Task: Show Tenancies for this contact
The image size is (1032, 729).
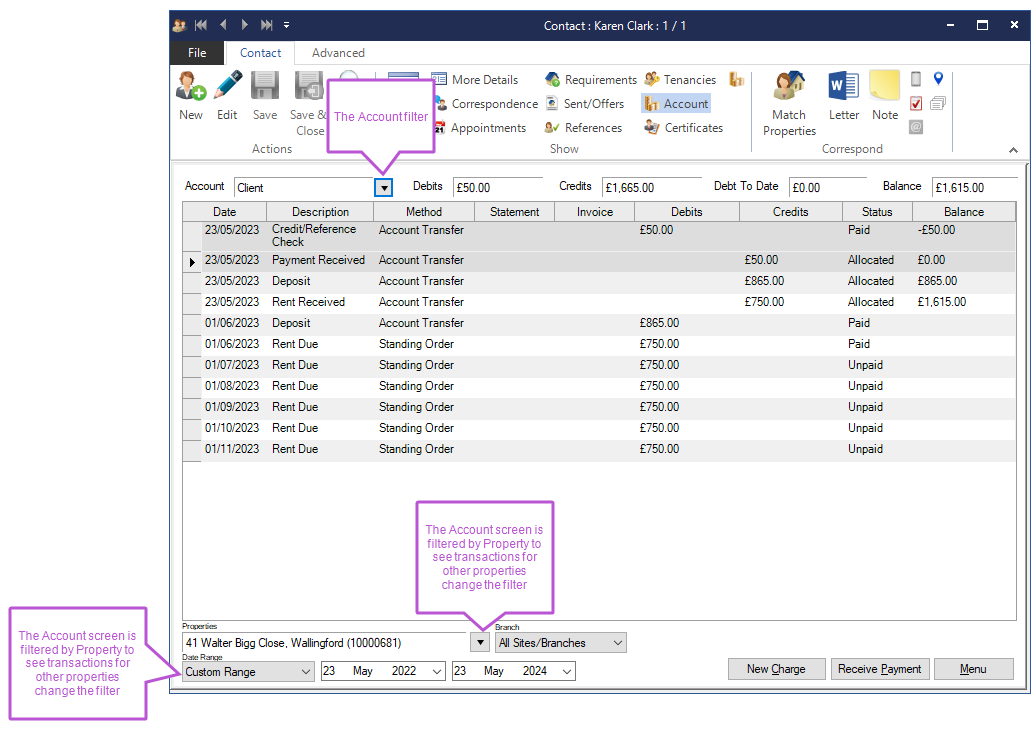Action: click(681, 80)
